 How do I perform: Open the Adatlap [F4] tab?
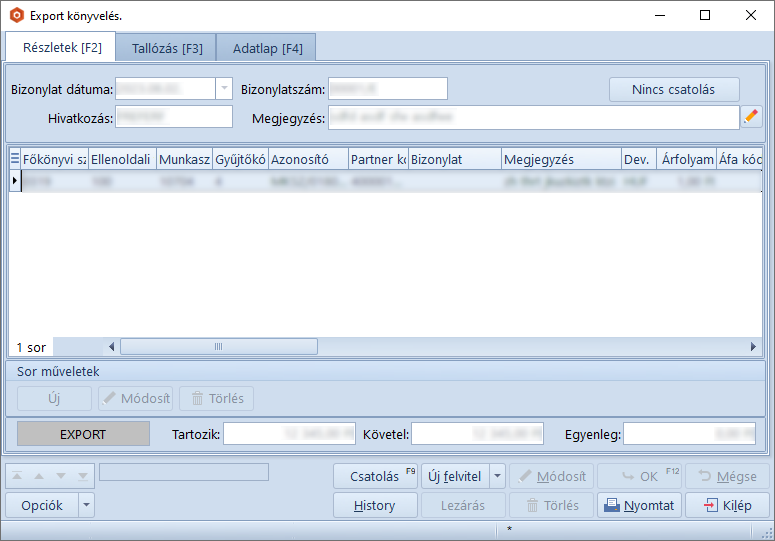(267, 48)
